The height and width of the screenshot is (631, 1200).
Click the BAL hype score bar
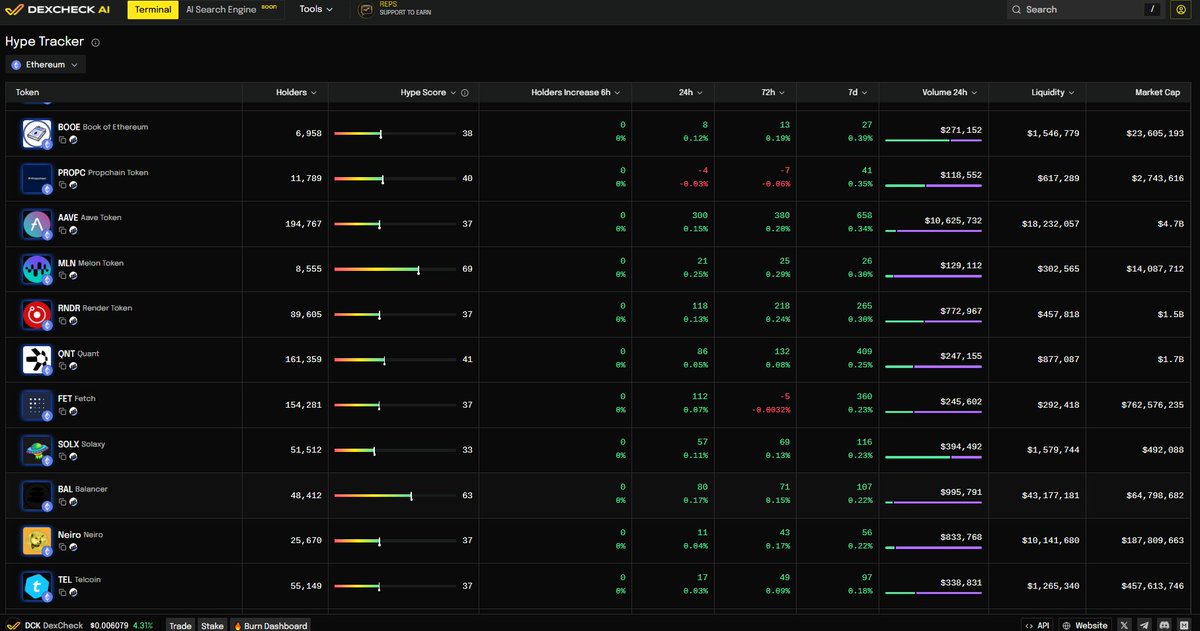[394, 495]
